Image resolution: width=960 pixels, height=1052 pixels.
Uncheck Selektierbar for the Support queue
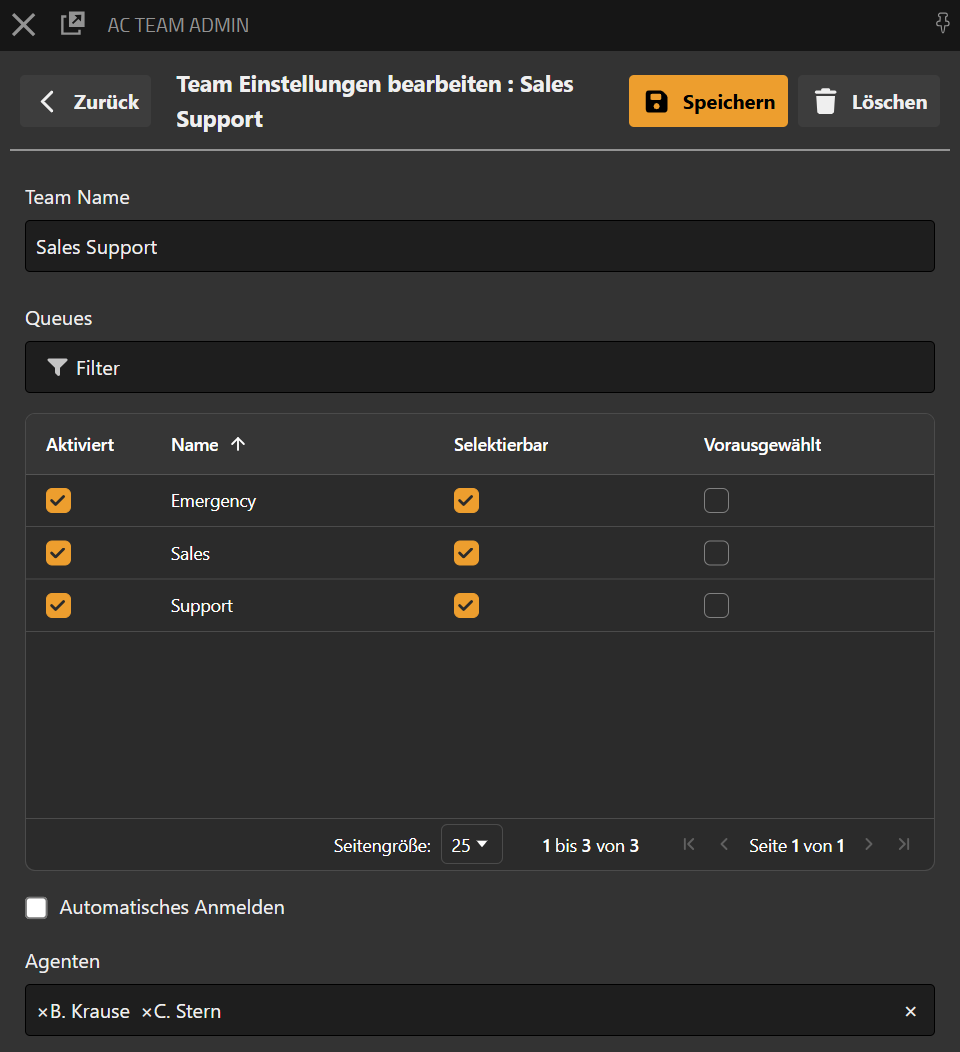(x=466, y=606)
